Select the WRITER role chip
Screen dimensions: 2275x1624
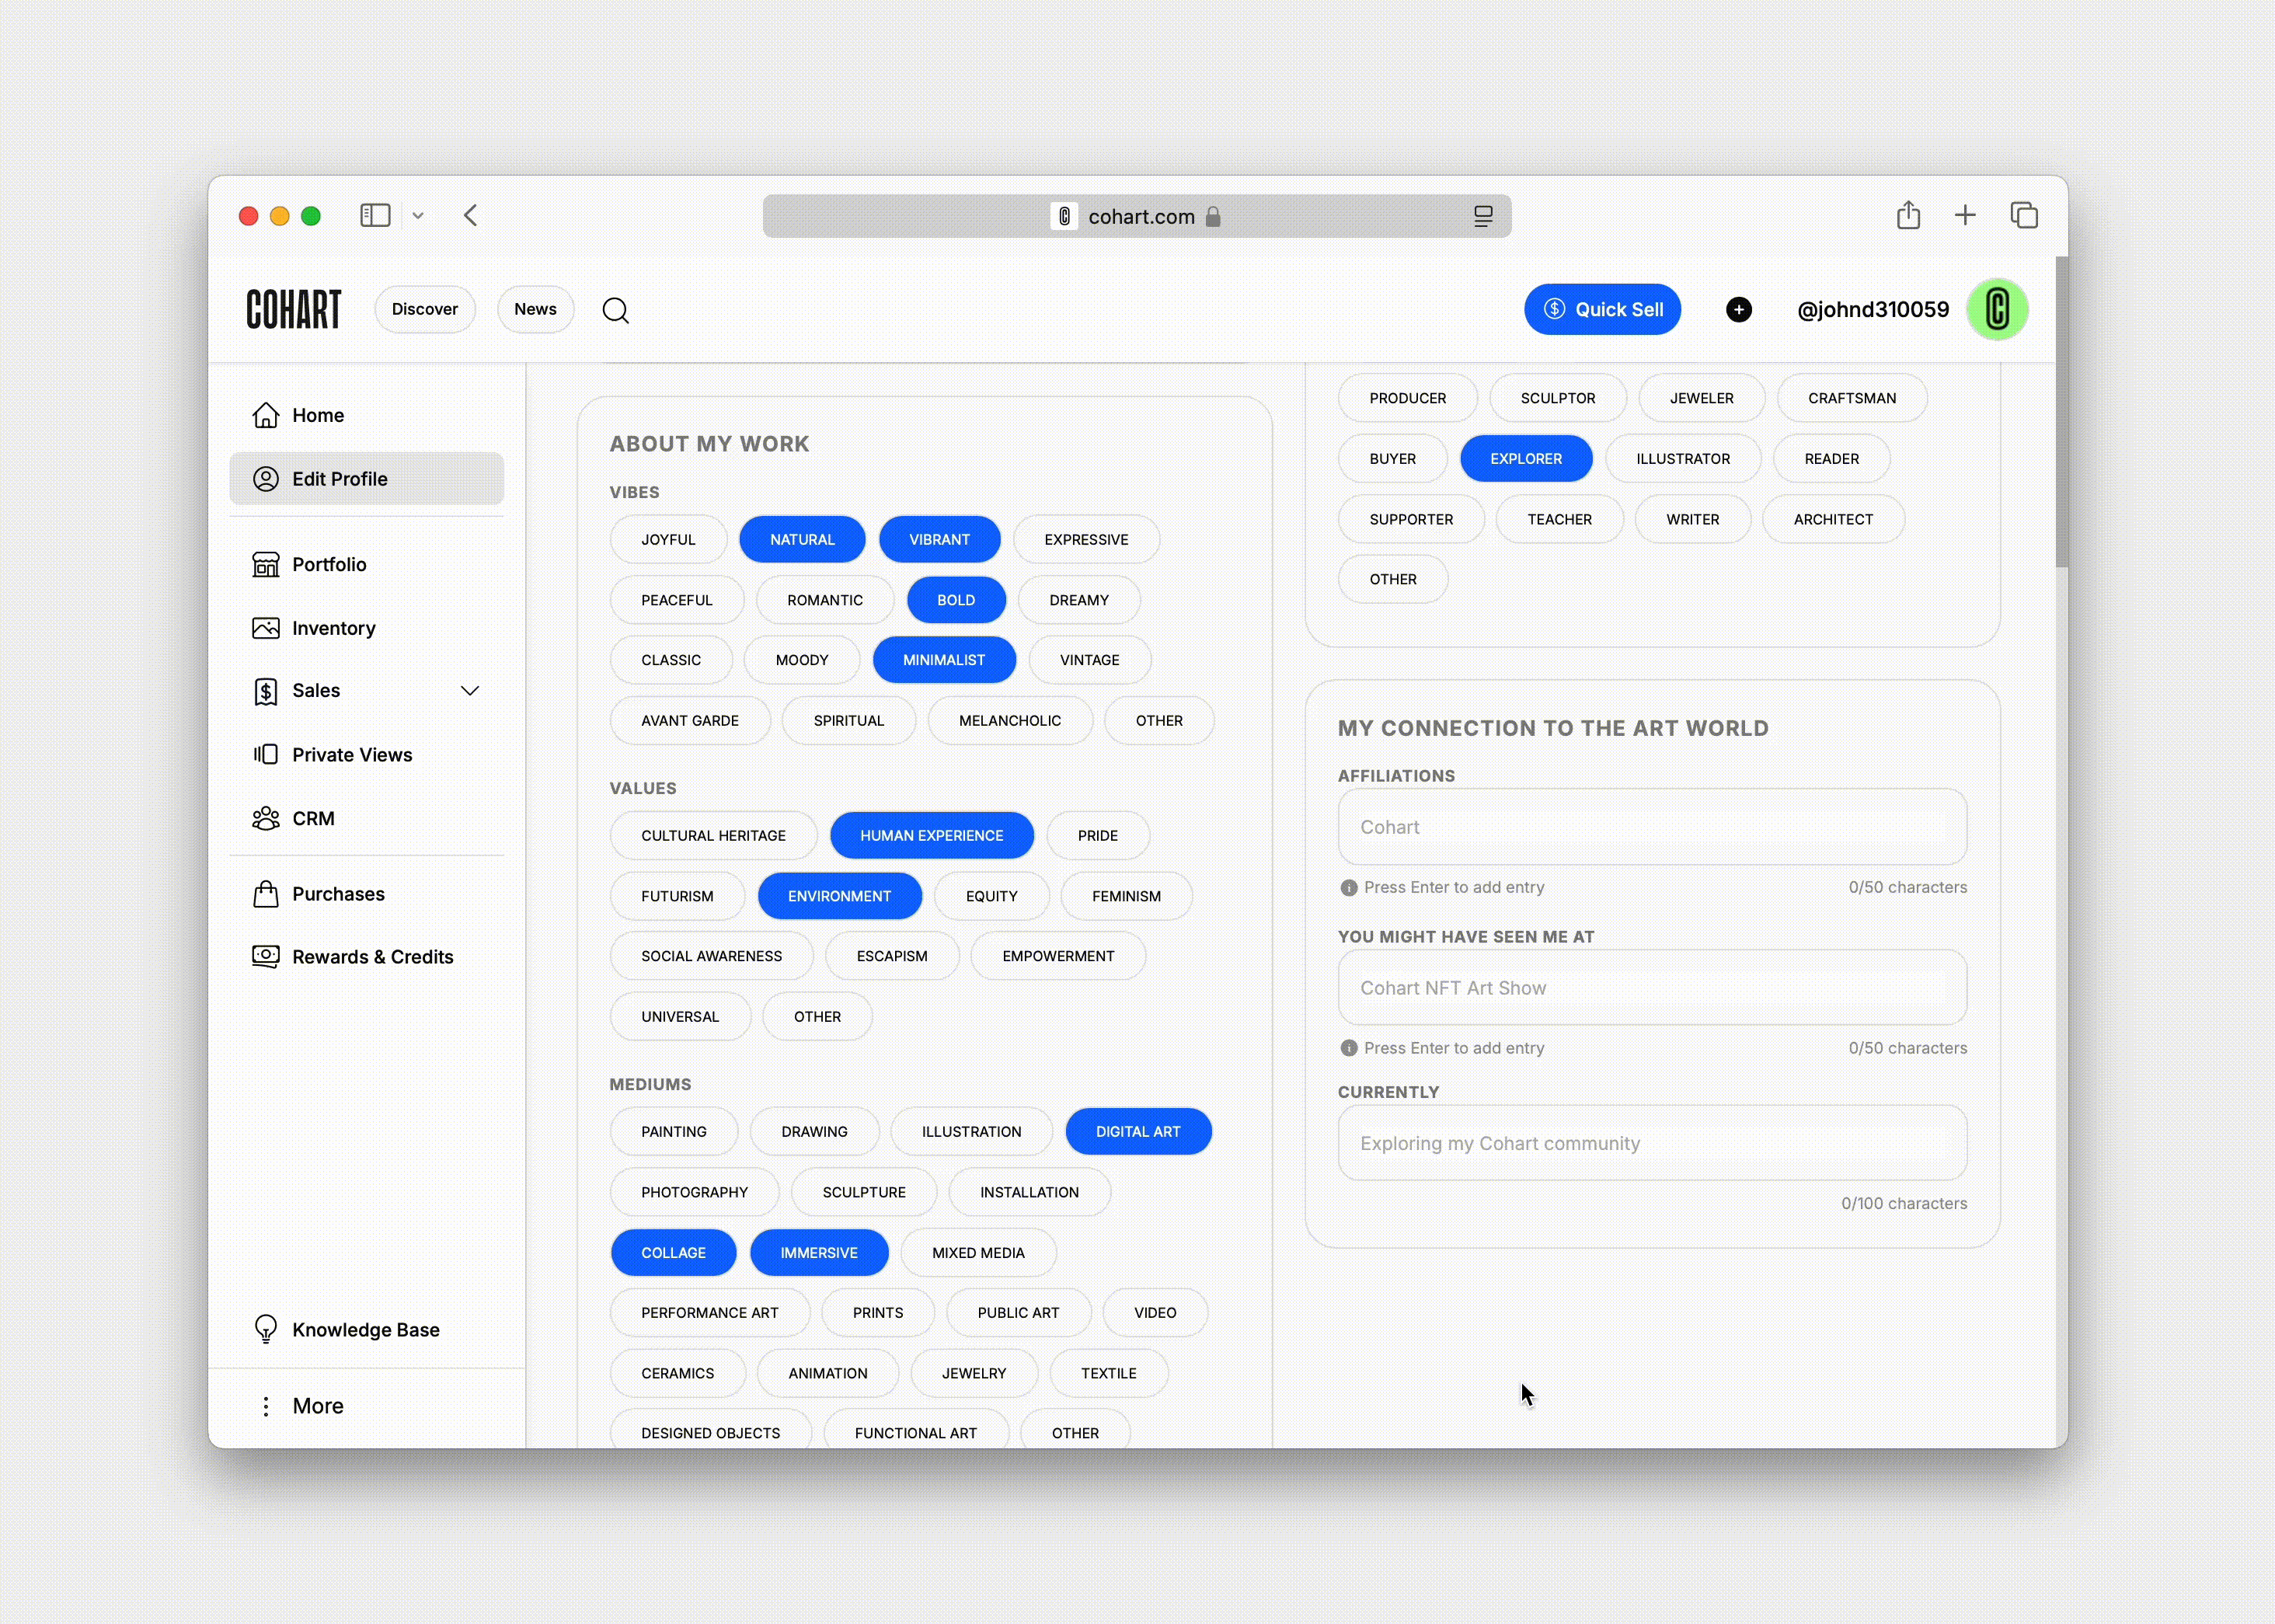pos(1692,520)
